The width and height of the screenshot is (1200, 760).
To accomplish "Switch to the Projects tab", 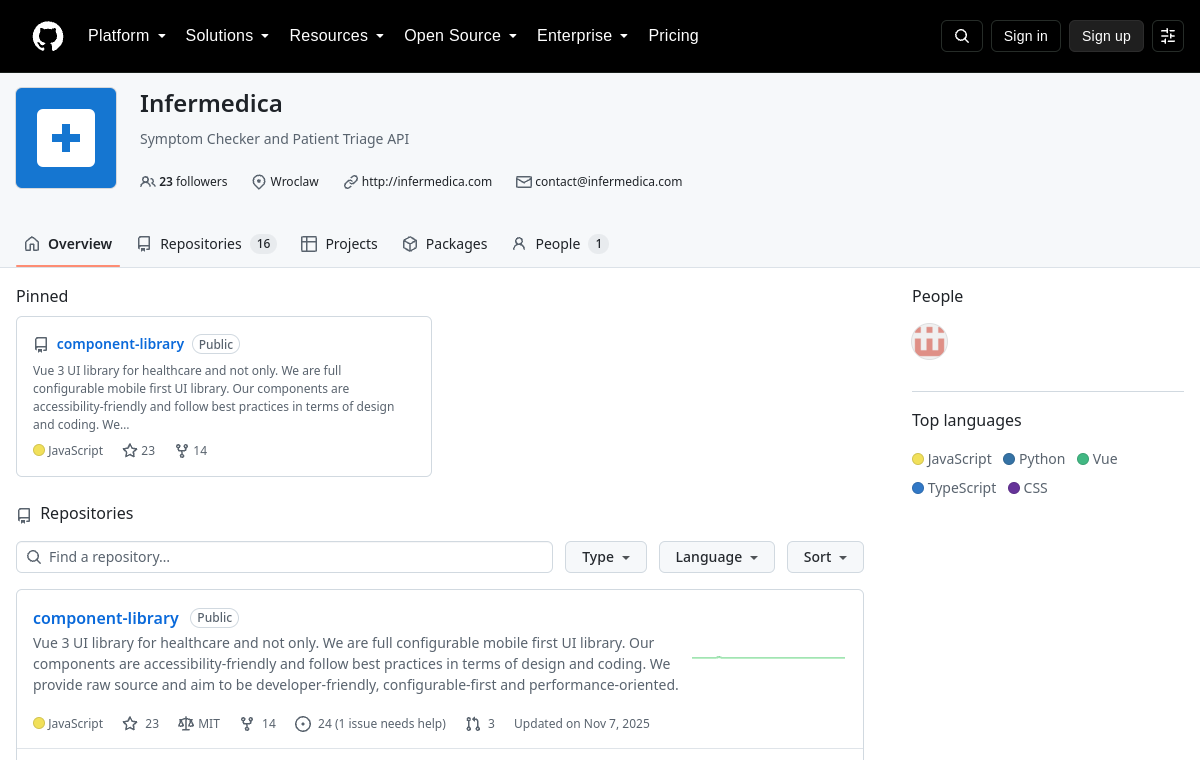I will coord(339,244).
